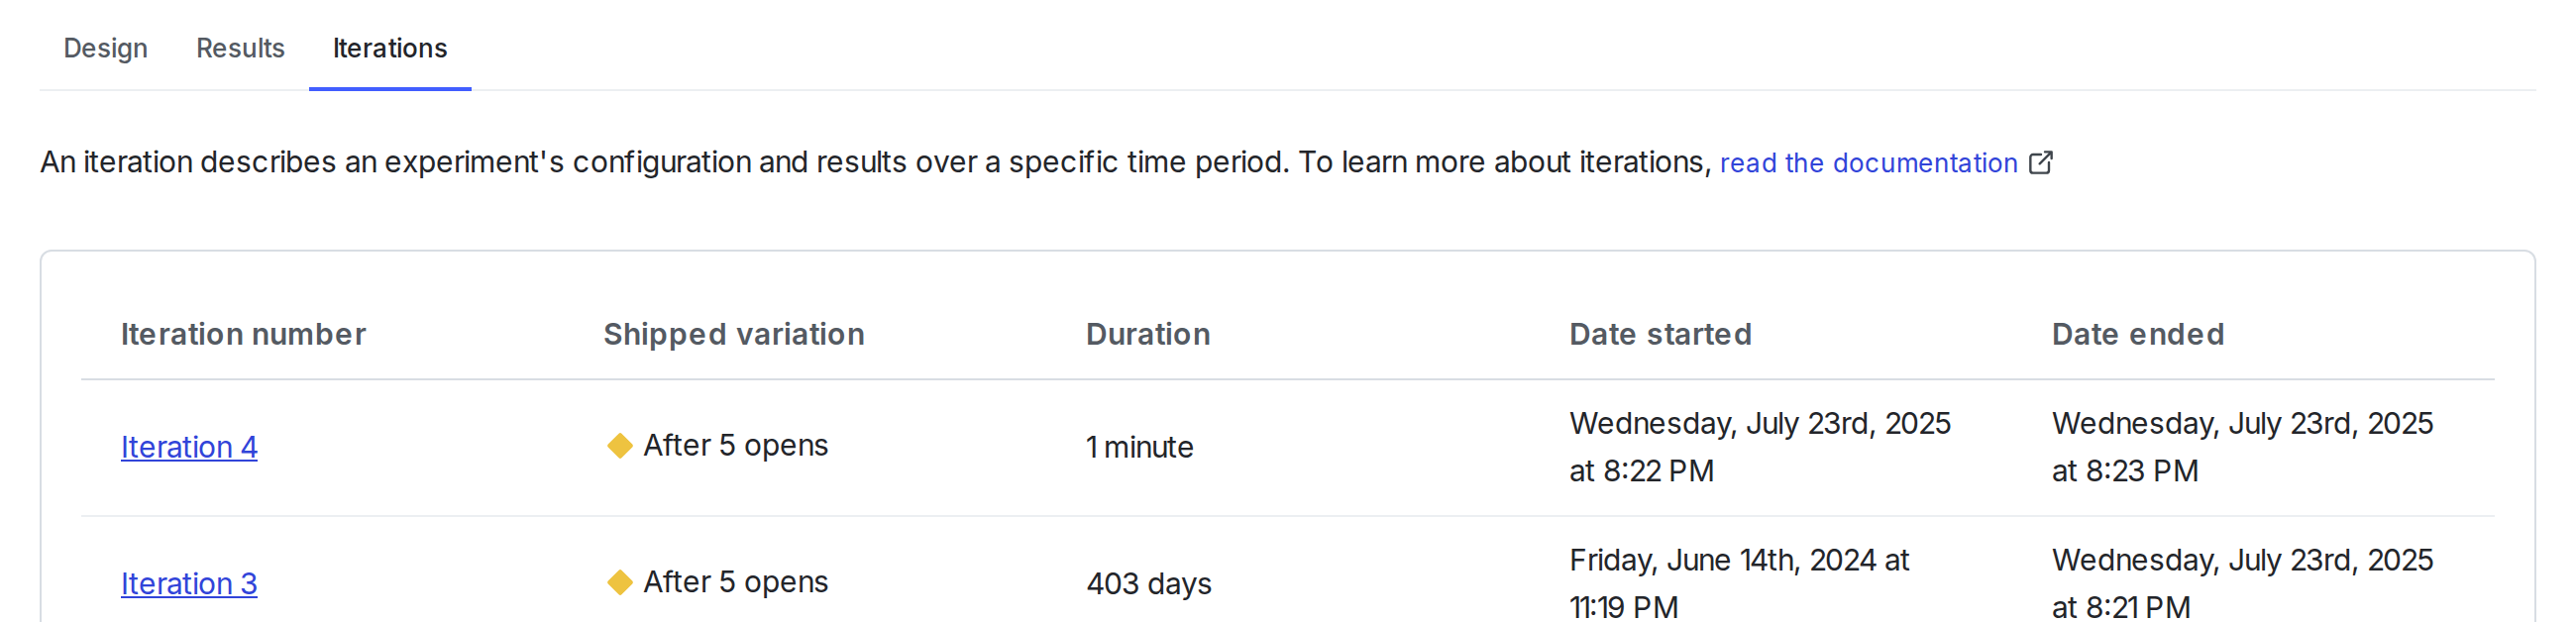The image size is (2576, 622).
Task: Open Iteration 3 details
Action: click(189, 583)
